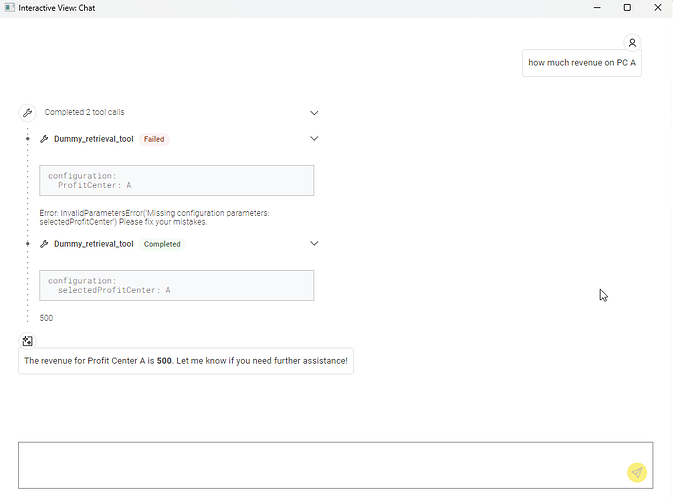Click the wrench icon beside Completed 2 tool calls
This screenshot has width=673, height=500.
pos(27,113)
